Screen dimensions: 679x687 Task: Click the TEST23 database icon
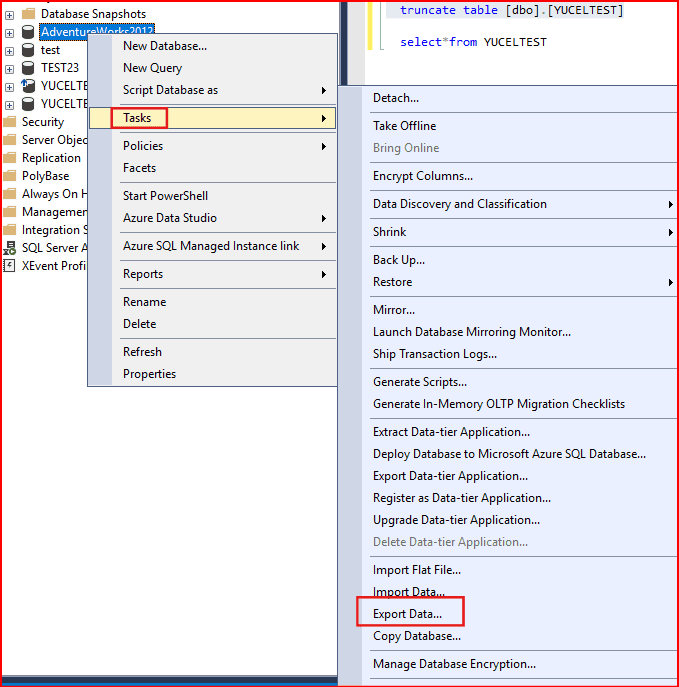pyautogui.click(x=28, y=68)
